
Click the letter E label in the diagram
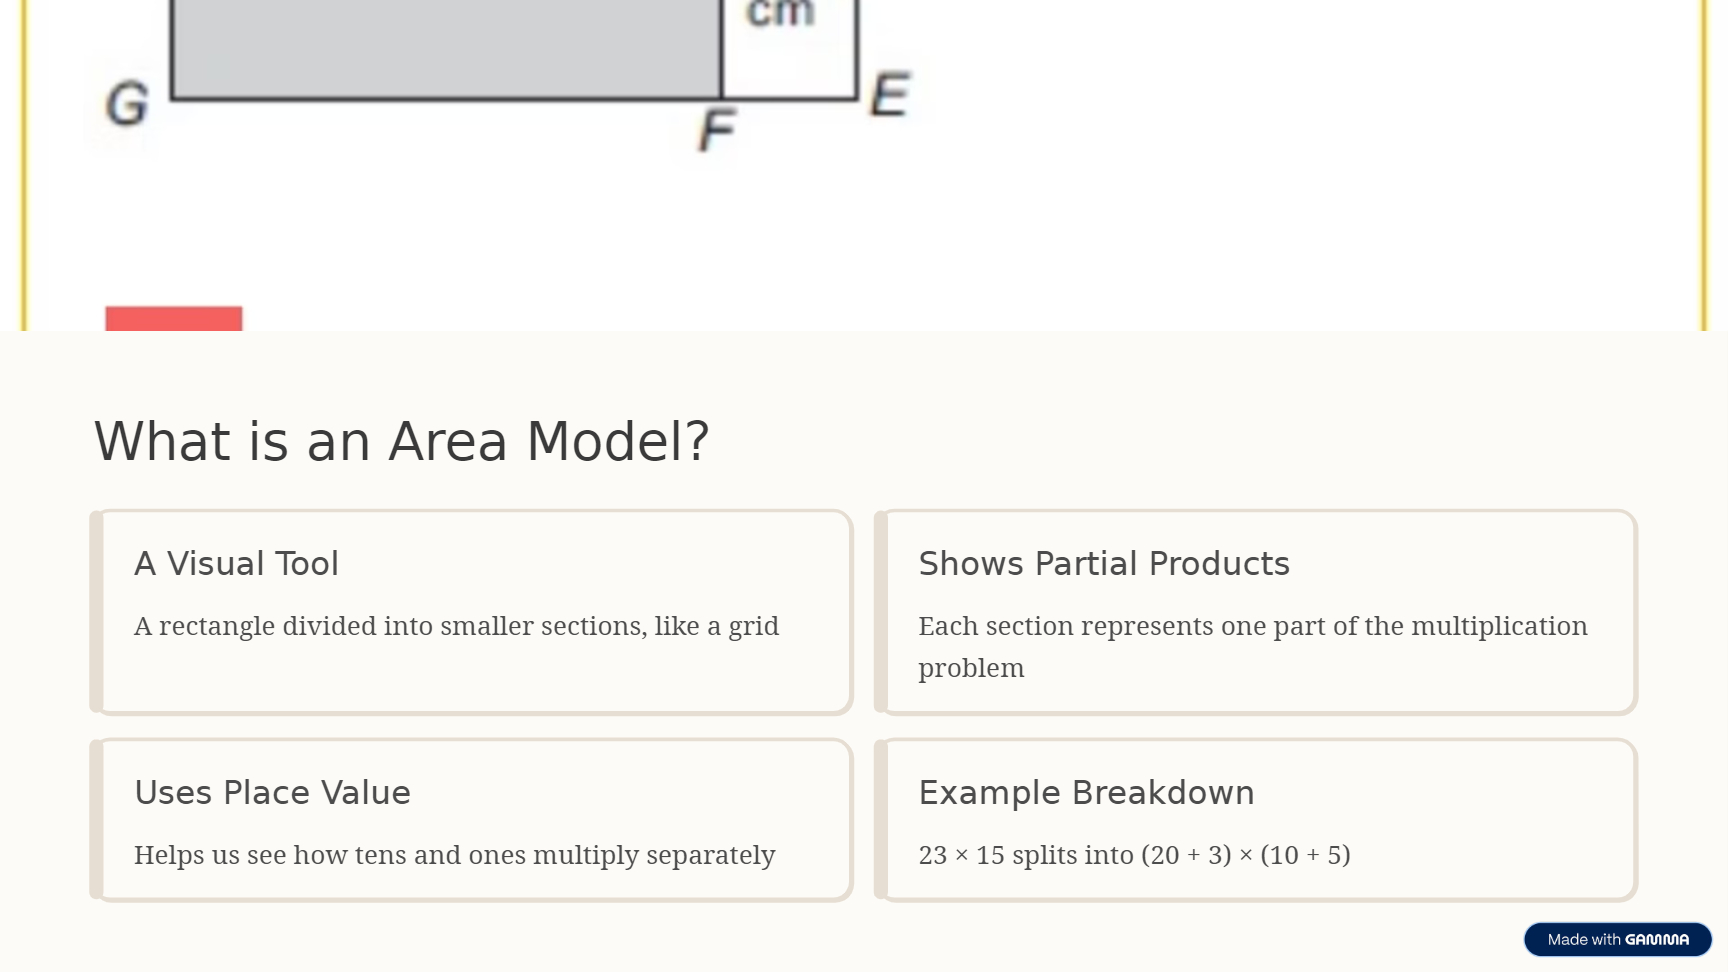pos(889,95)
